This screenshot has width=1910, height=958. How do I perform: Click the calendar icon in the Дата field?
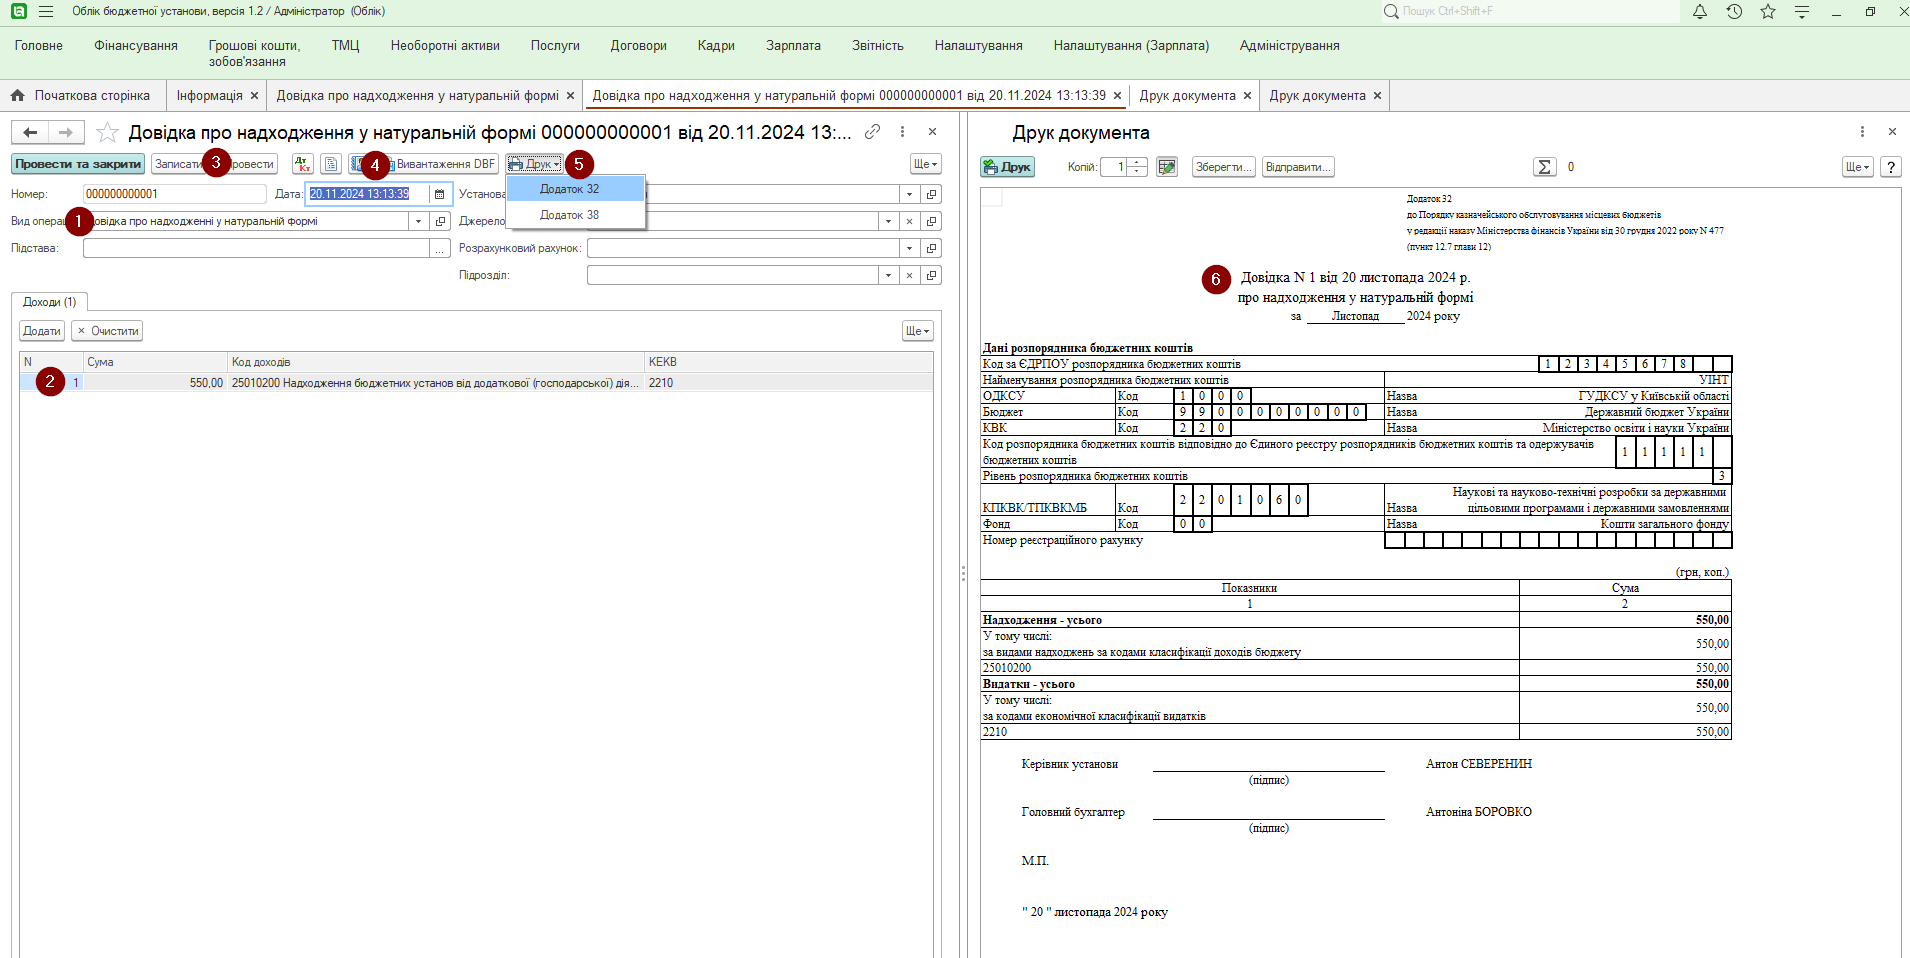439,194
